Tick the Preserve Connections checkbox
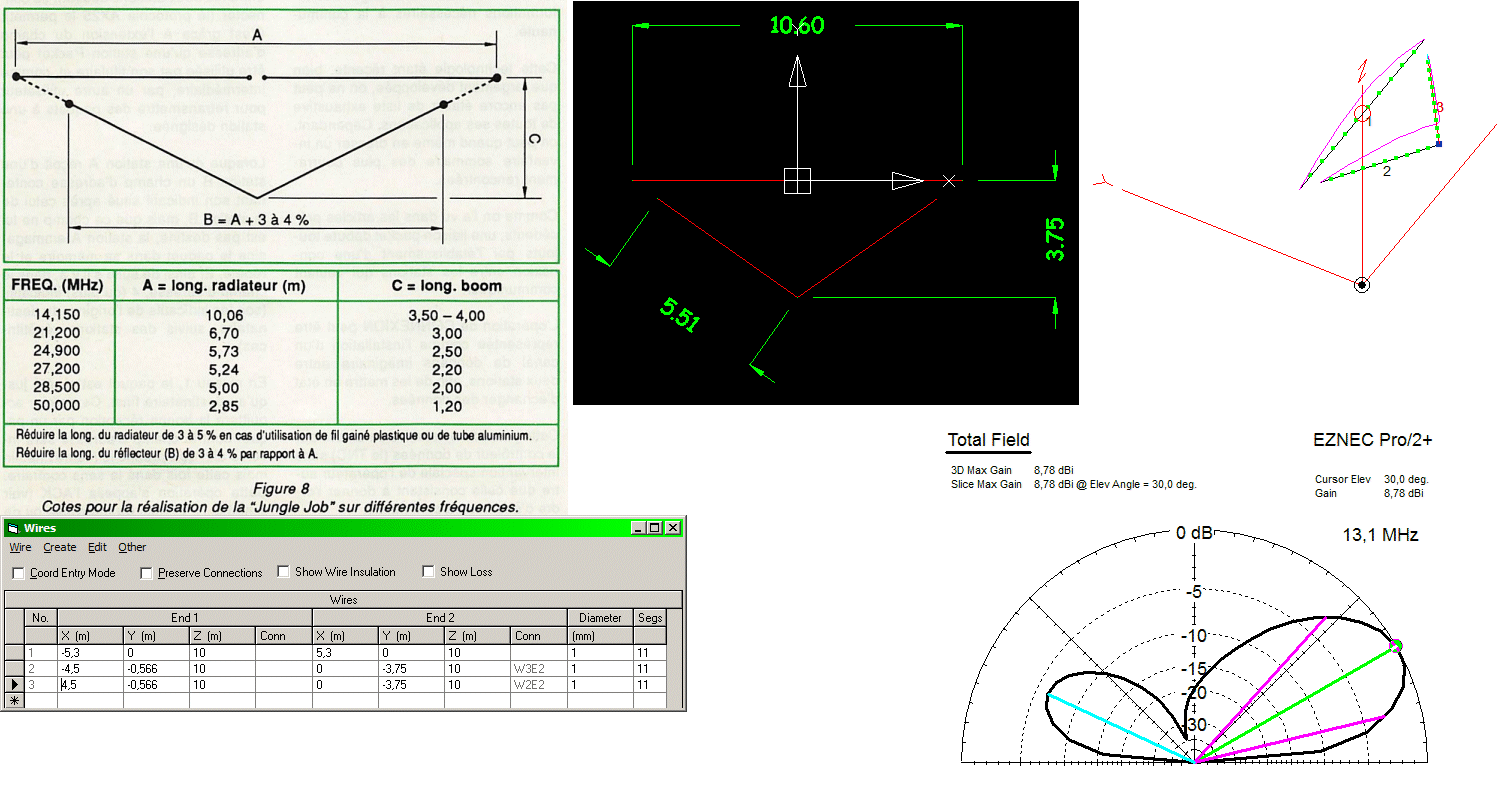 [x=146, y=573]
